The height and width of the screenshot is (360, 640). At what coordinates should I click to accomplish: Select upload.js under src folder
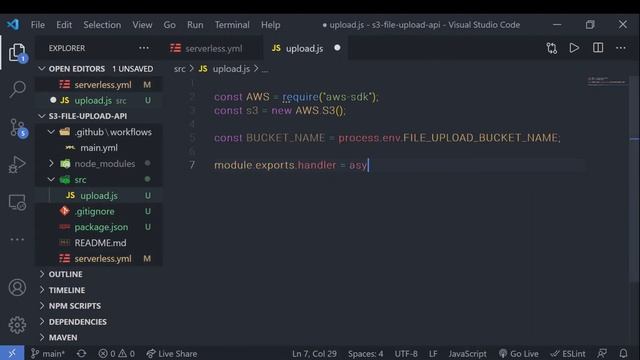tap(99, 196)
